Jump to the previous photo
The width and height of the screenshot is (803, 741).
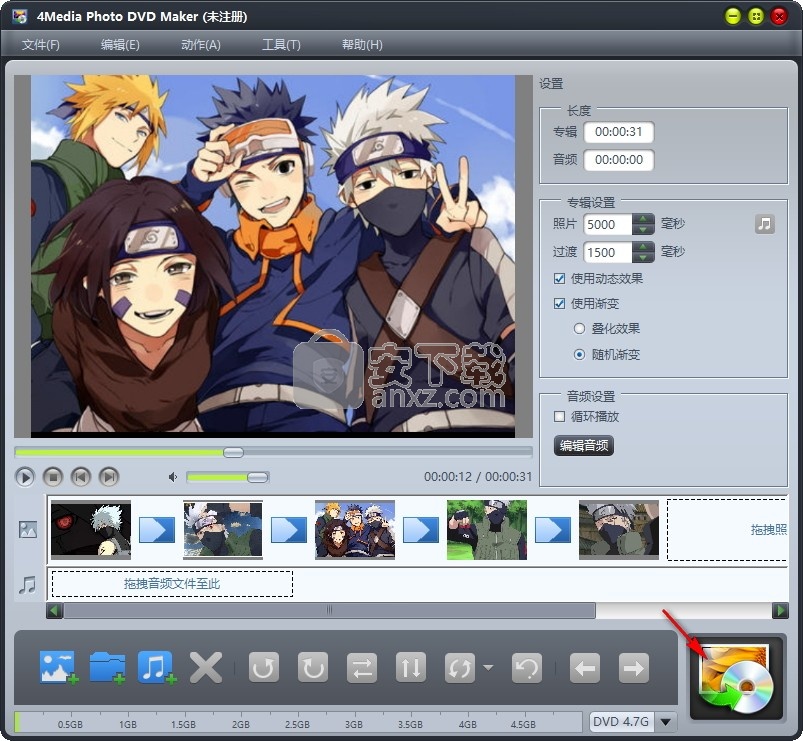[80, 477]
